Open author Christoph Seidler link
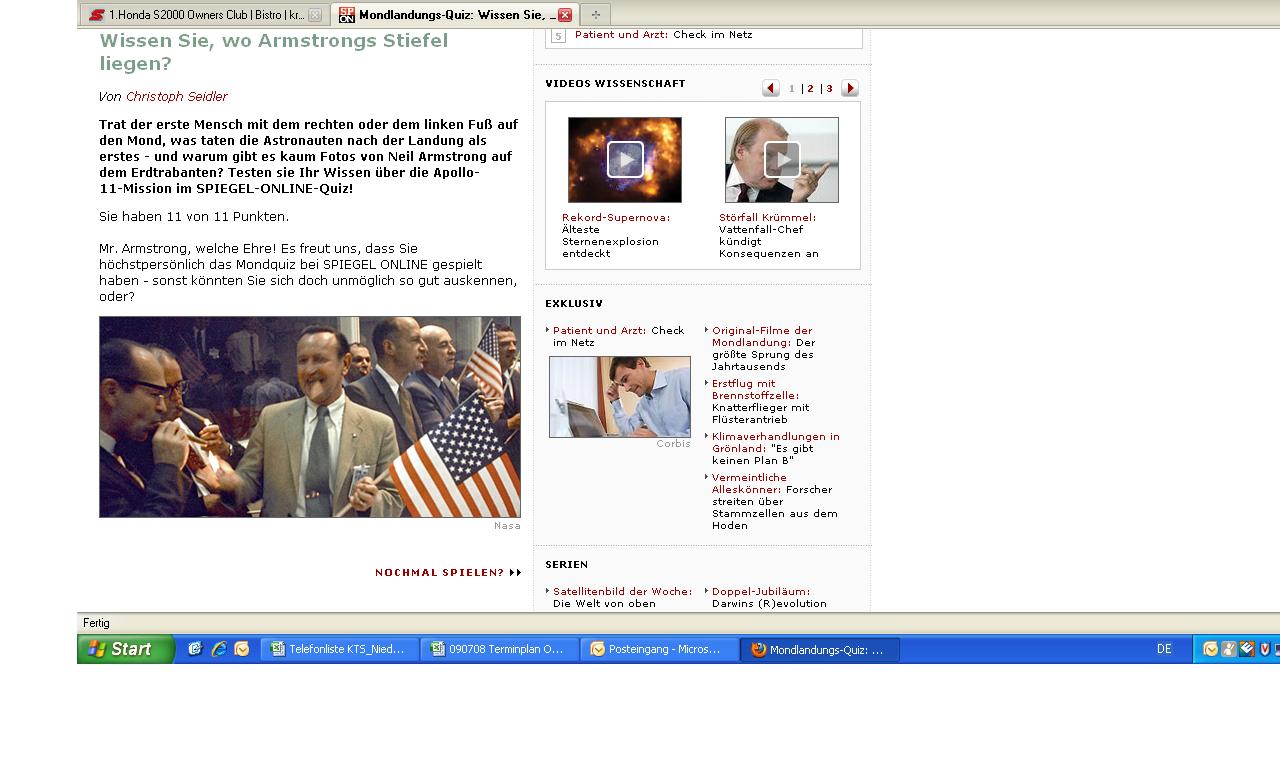The image size is (1280, 768). pyautogui.click(x=177, y=97)
